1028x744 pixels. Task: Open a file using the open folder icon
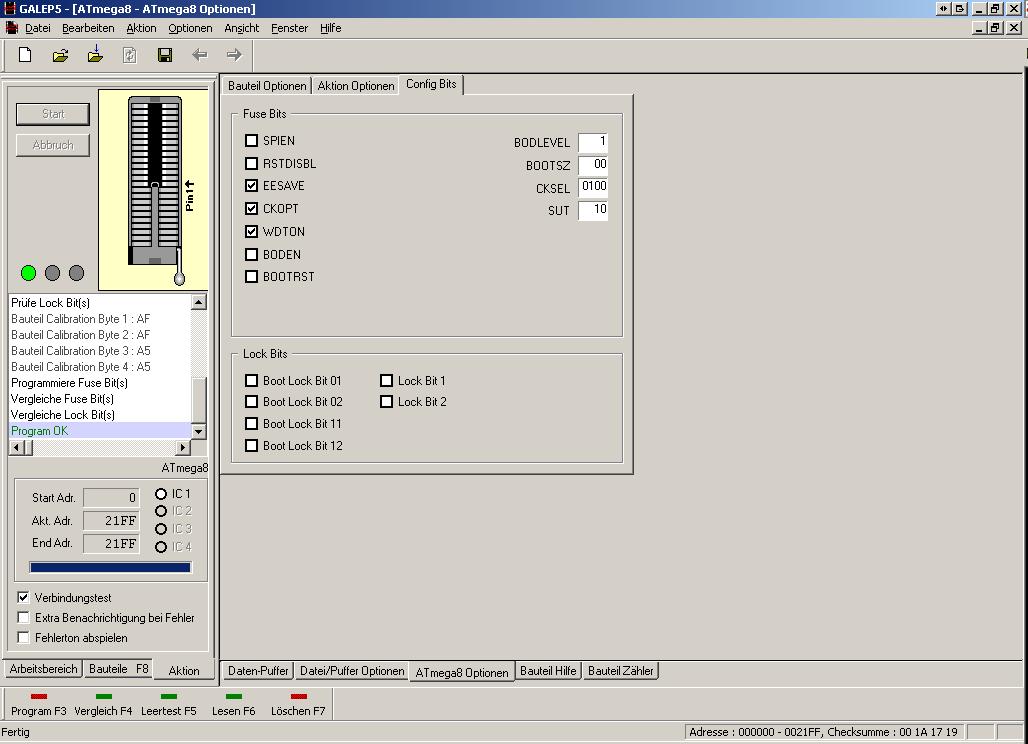[x=58, y=55]
